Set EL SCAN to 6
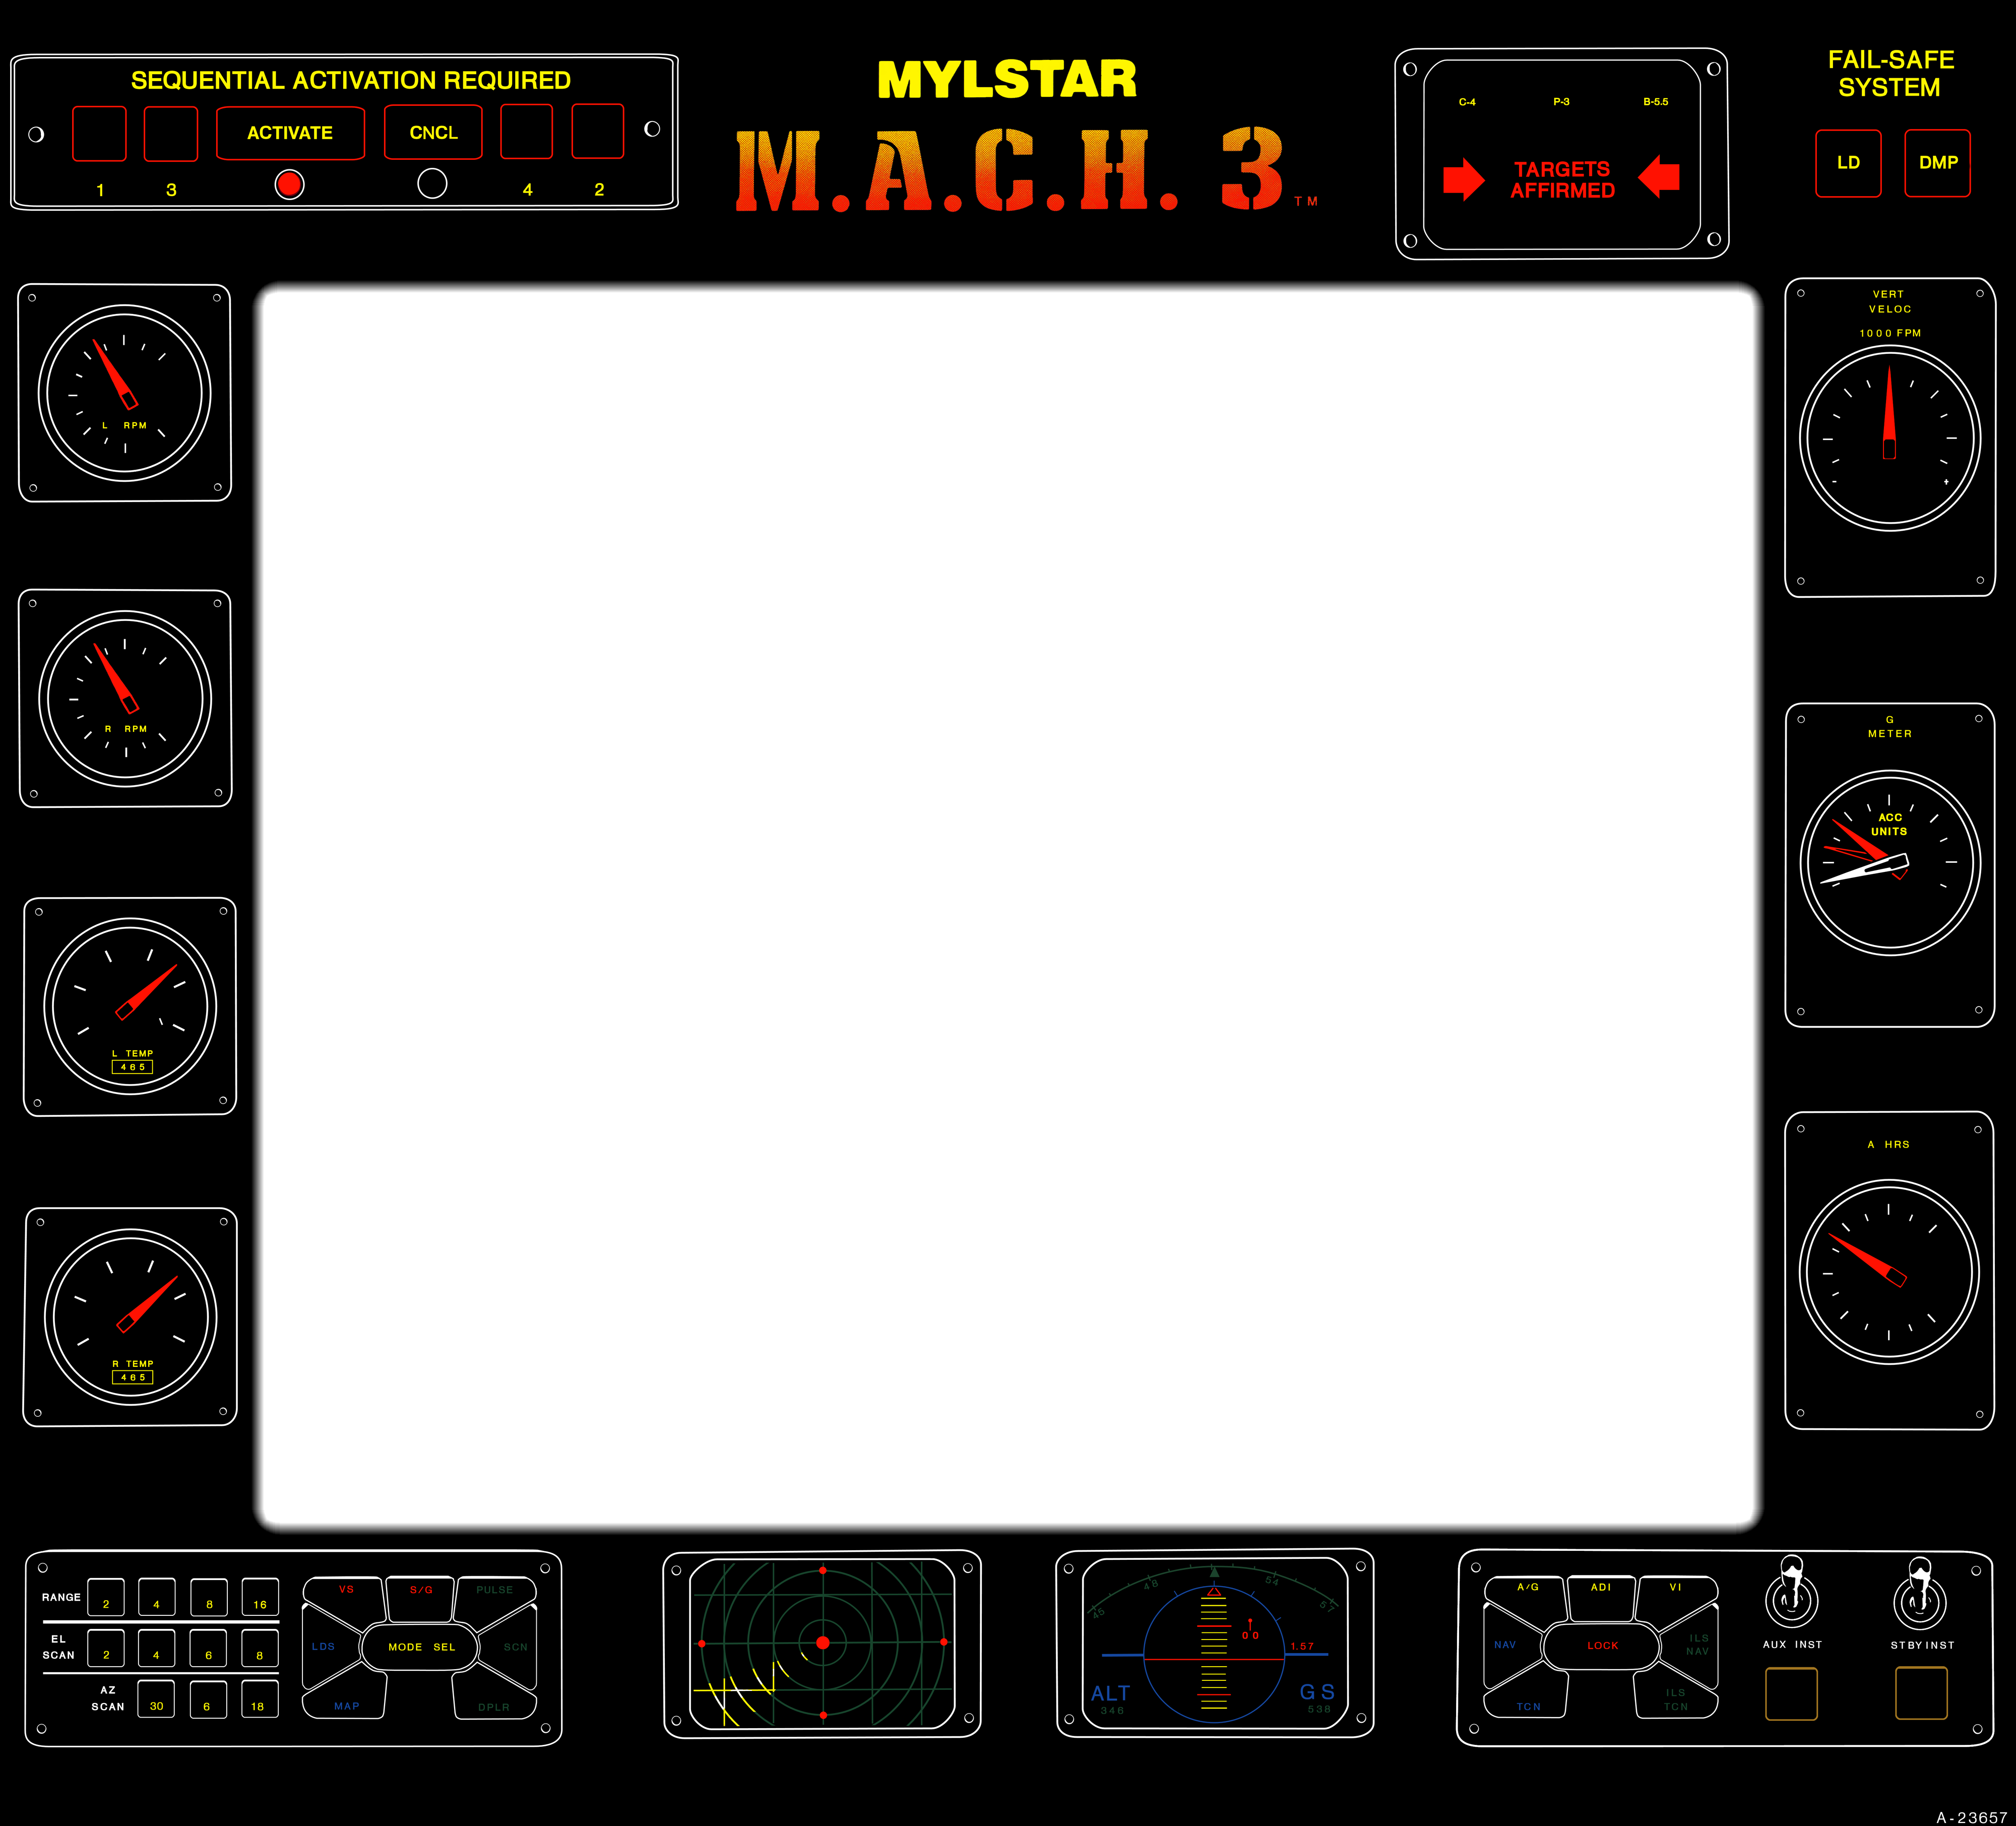The image size is (2016, 1826). click(209, 1648)
